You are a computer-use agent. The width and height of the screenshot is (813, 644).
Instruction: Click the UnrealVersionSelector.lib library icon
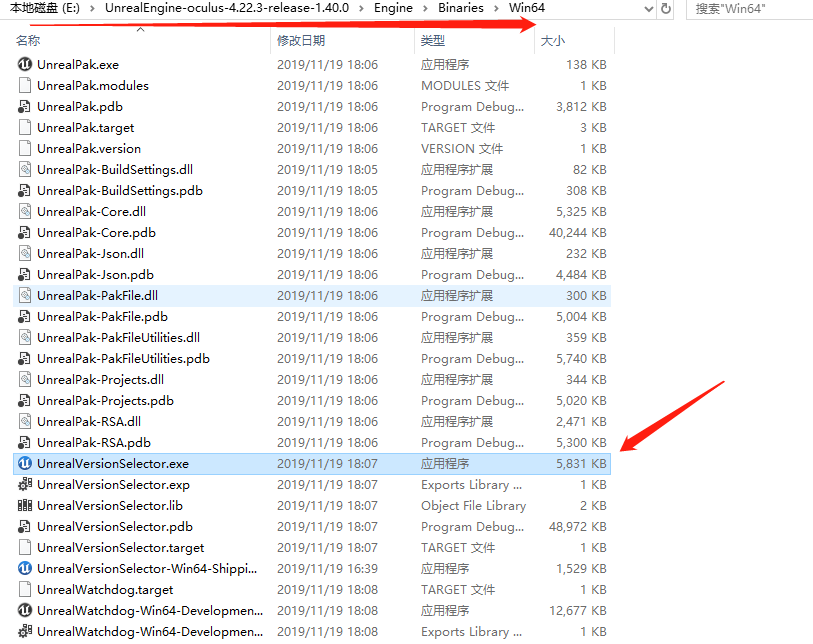25,506
